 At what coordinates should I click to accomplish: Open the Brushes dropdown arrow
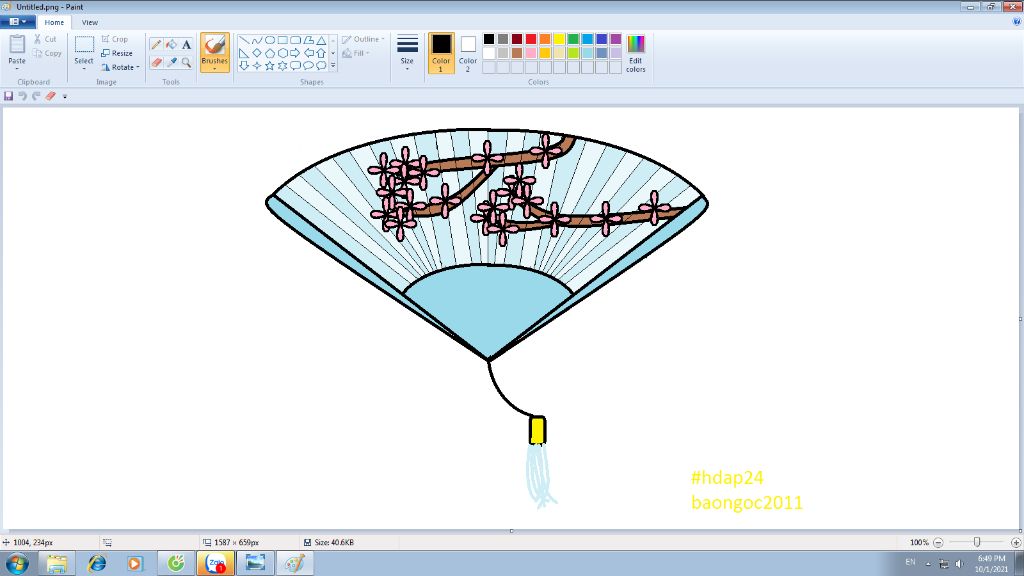pos(214,69)
